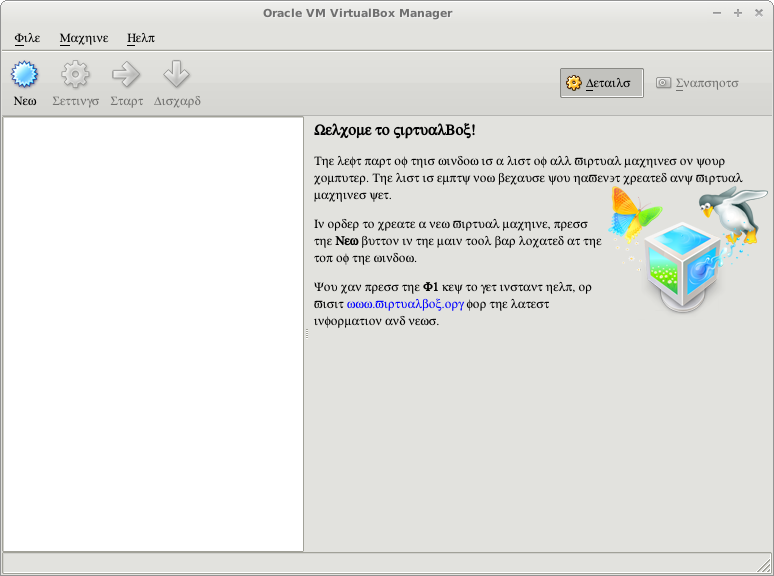Switch to the Σναπσηοτσ view button
The image size is (774, 576).
[697, 83]
